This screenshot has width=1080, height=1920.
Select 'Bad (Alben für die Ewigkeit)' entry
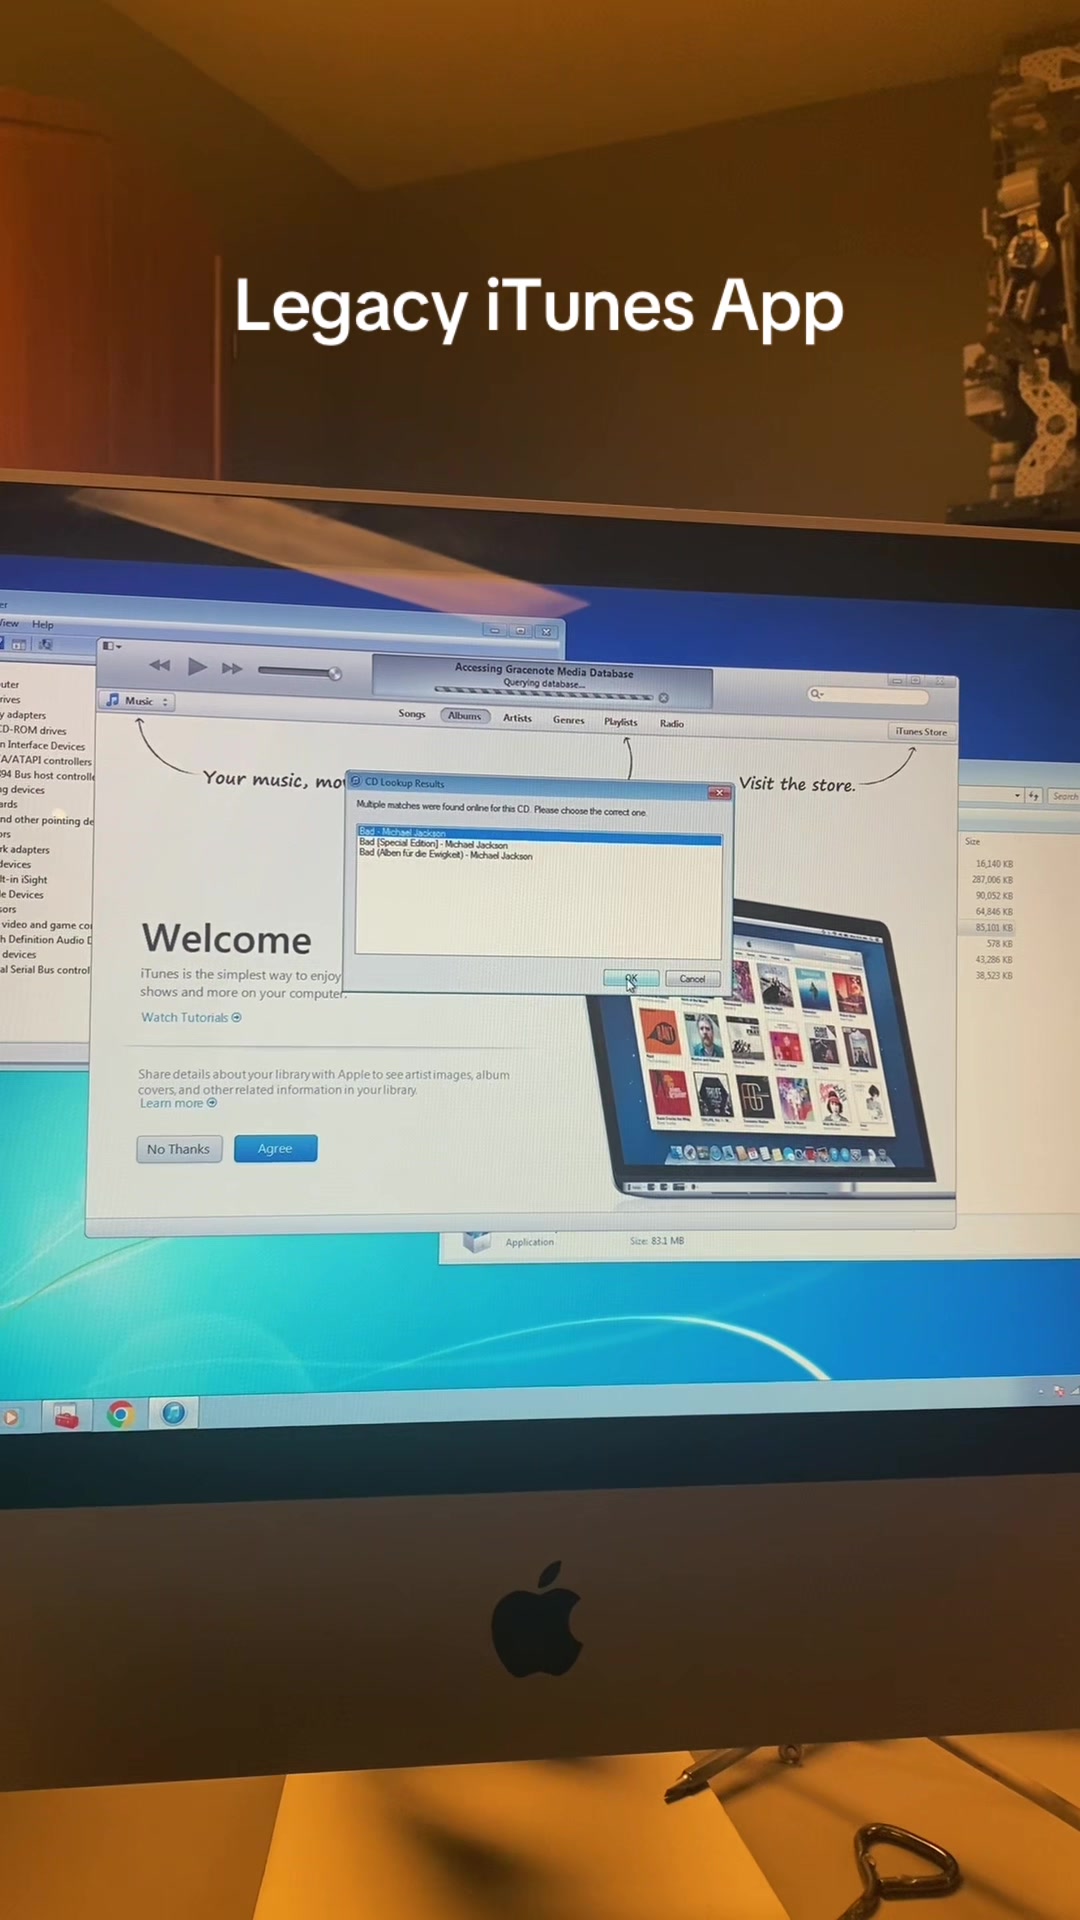pyautogui.click(x=446, y=855)
